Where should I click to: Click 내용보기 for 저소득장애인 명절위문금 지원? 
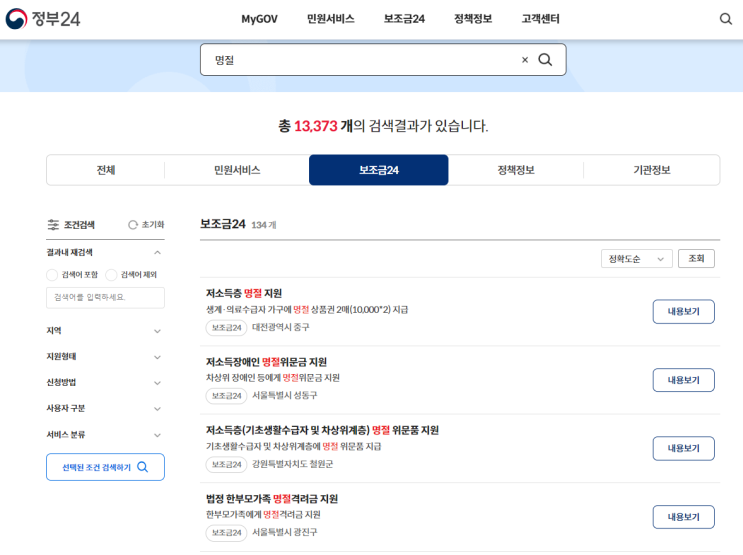pyautogui.click(x=683, y=380)
